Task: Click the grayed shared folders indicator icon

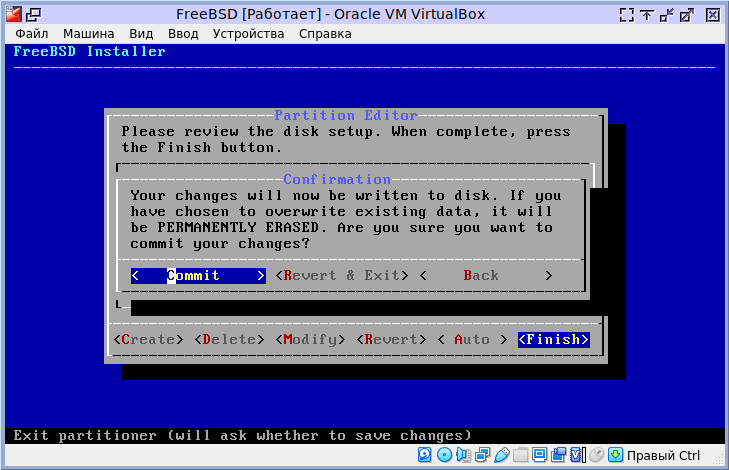Action: (520, 455)
